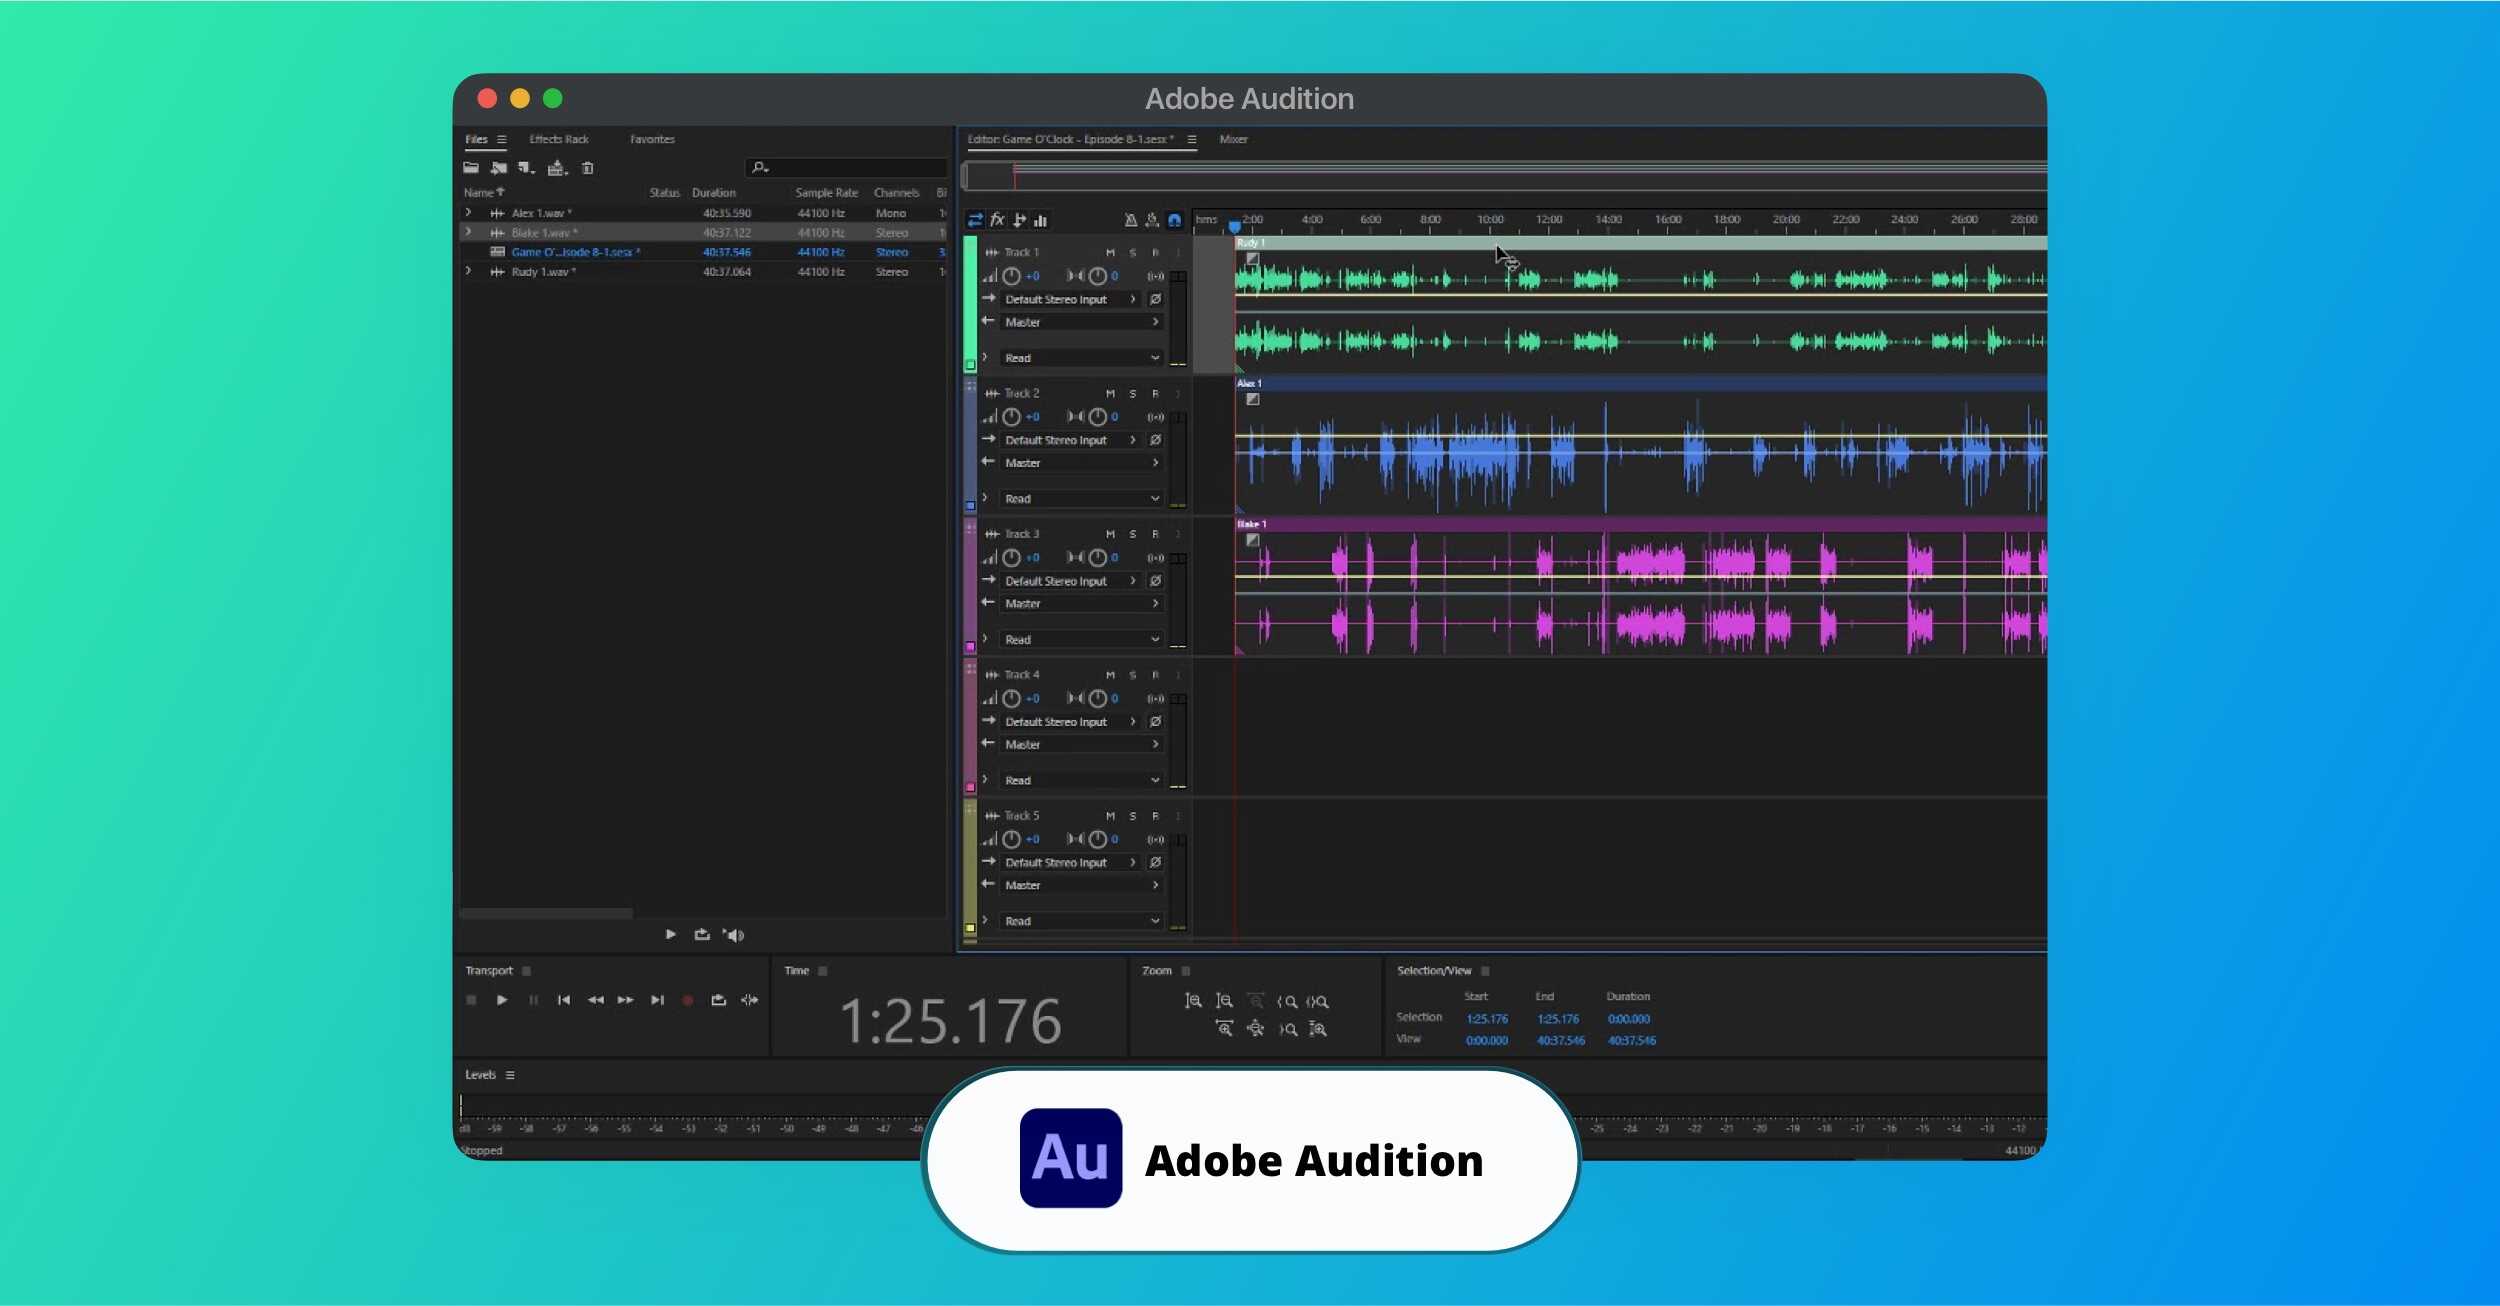The height and width of the screenshot is (1306, 2500).
Task: Click the red Record button in Transport
Action: (688, 1000)
